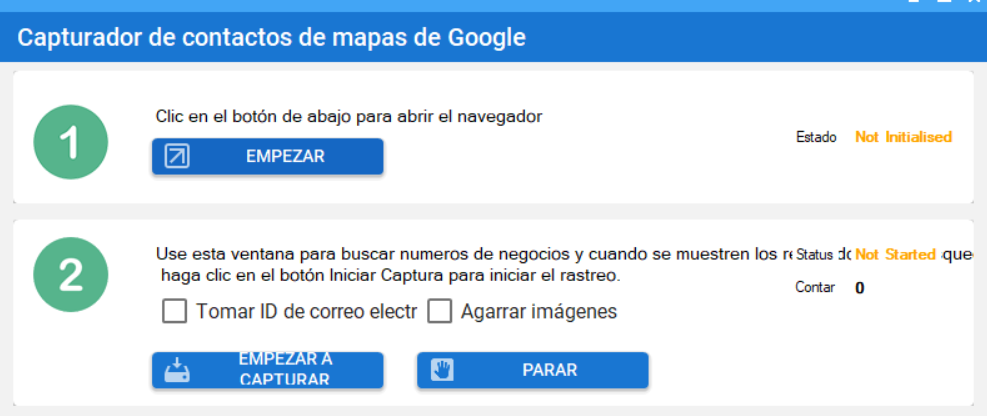987x416 pixels.
Task: Start the browser with the EMPEZAR button
Action: tap(268, 156)
